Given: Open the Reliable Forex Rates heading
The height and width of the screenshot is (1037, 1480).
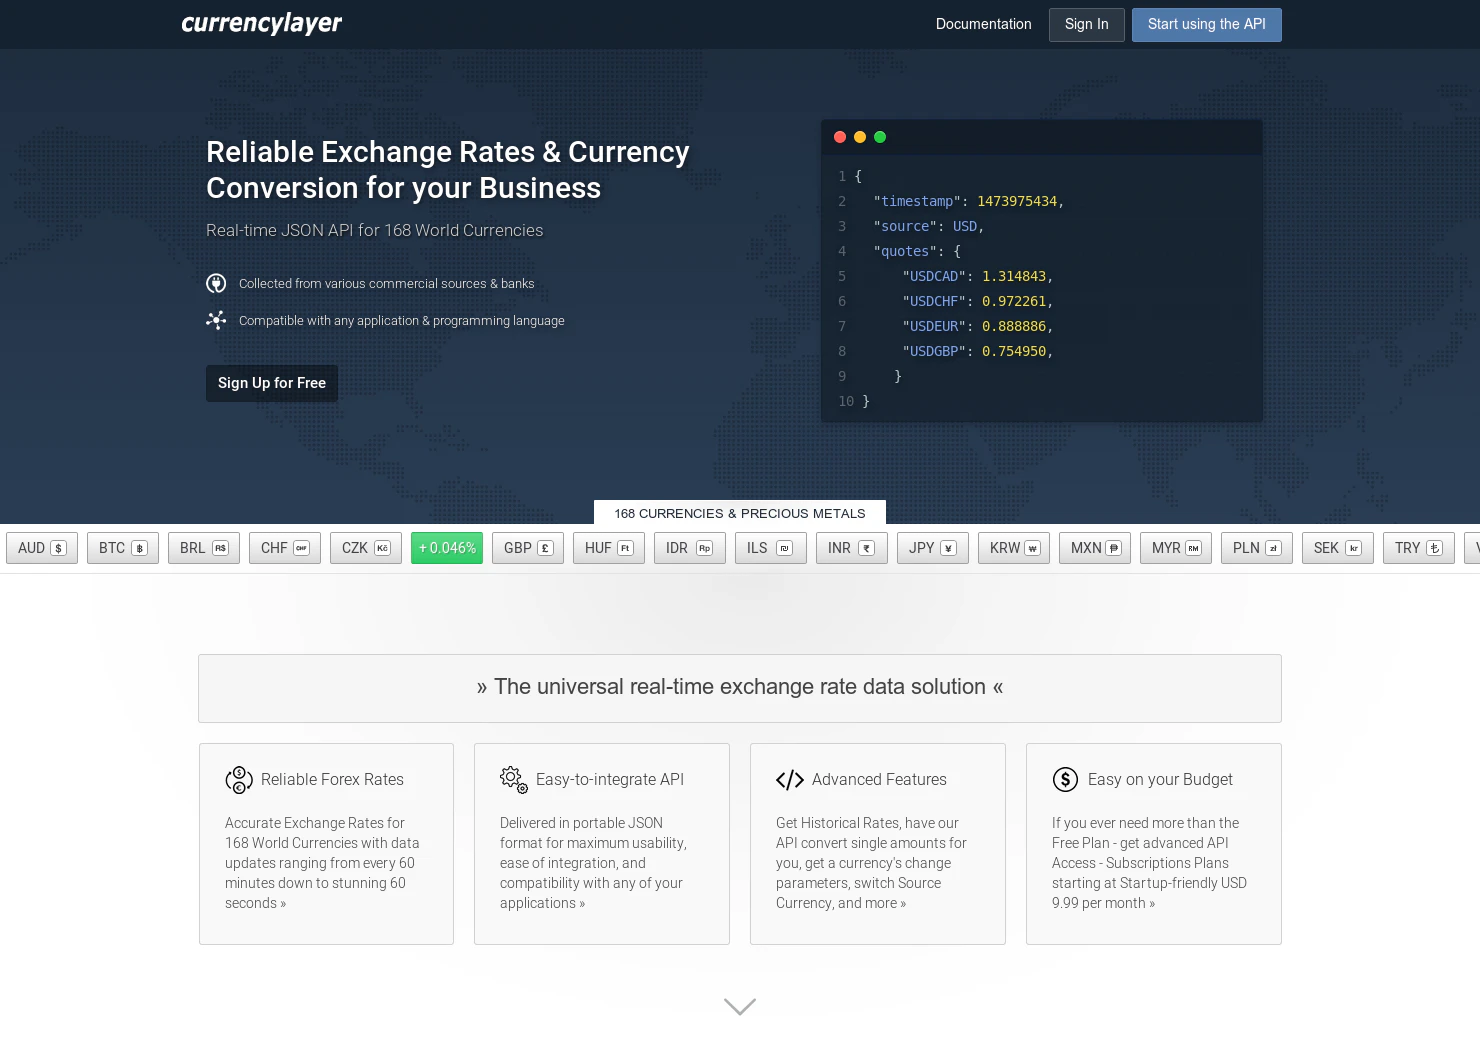Looking at the screenshot, I should (x=332, y=780).
